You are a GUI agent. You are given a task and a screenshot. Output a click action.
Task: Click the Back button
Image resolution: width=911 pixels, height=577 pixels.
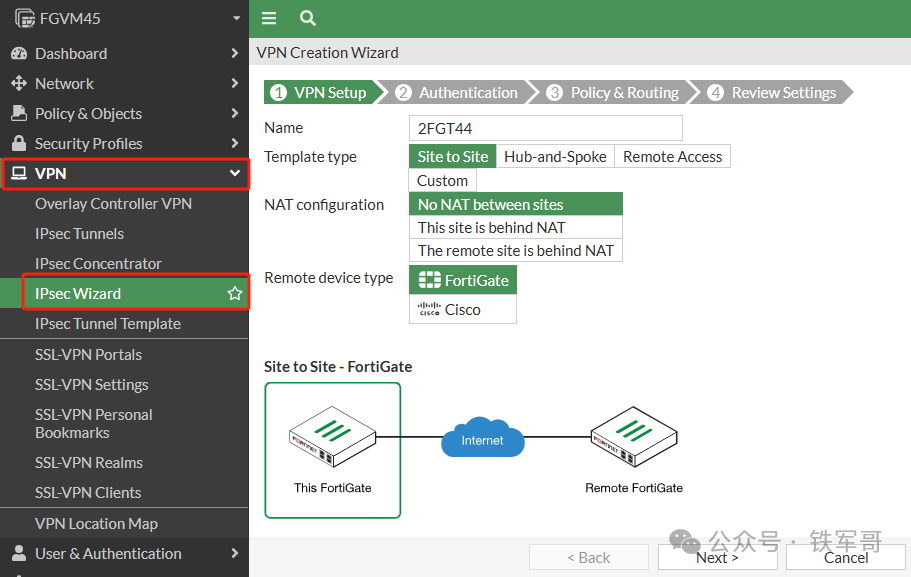click(x=589, y=557)
